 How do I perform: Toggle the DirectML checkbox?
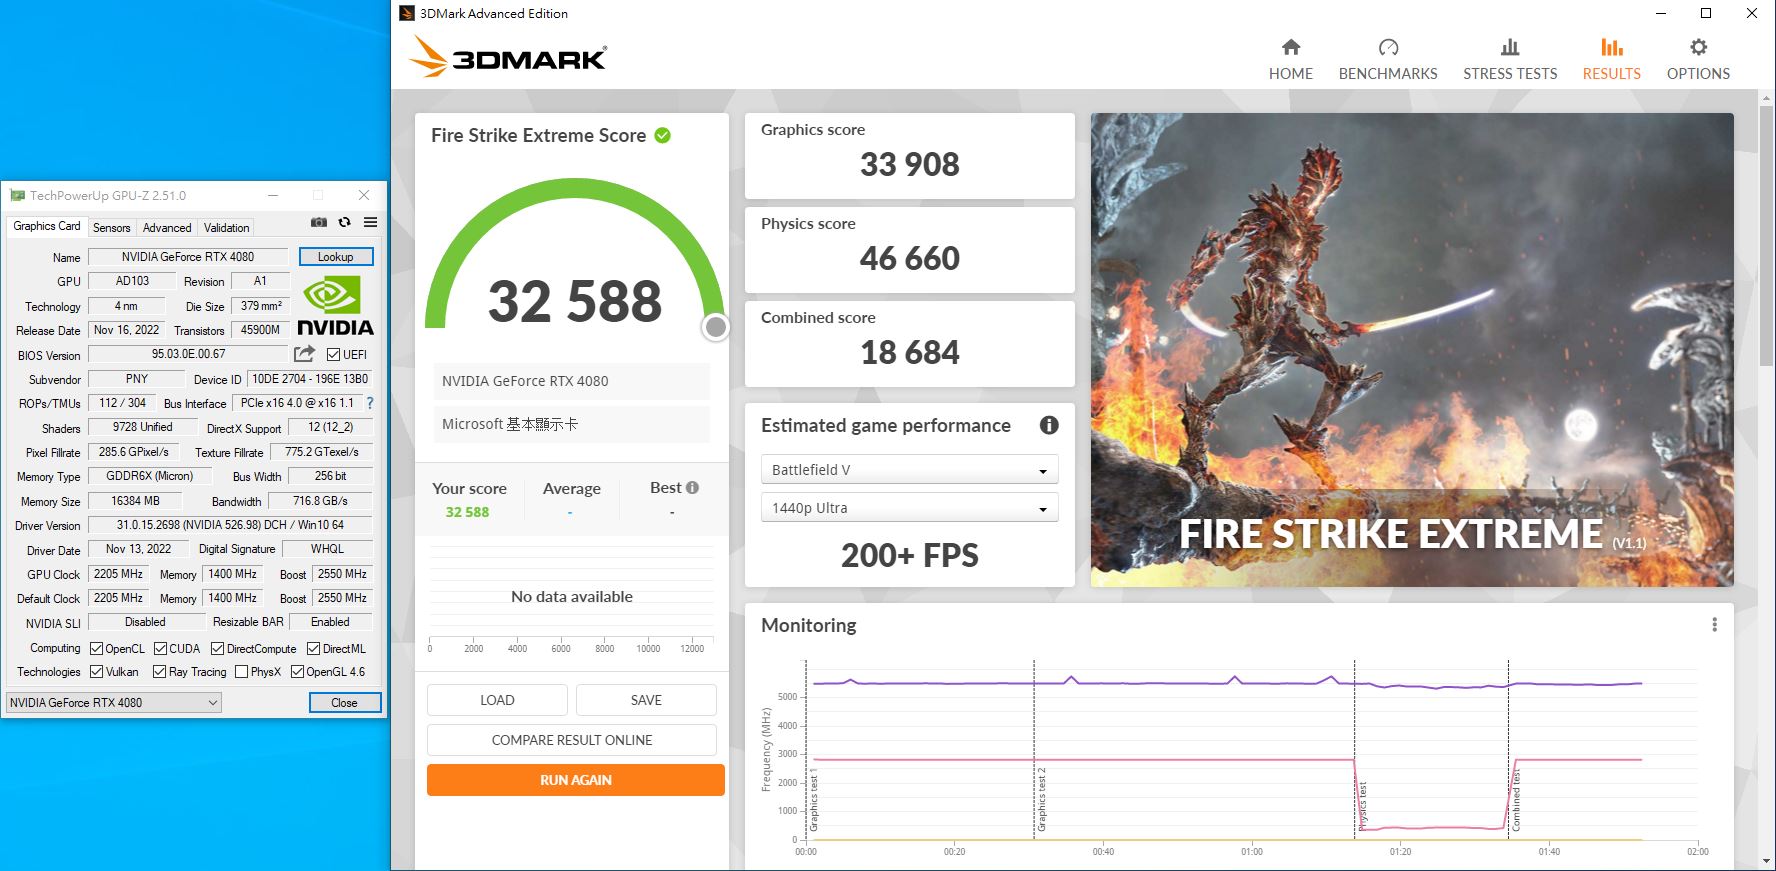click(x=313, y=649)
